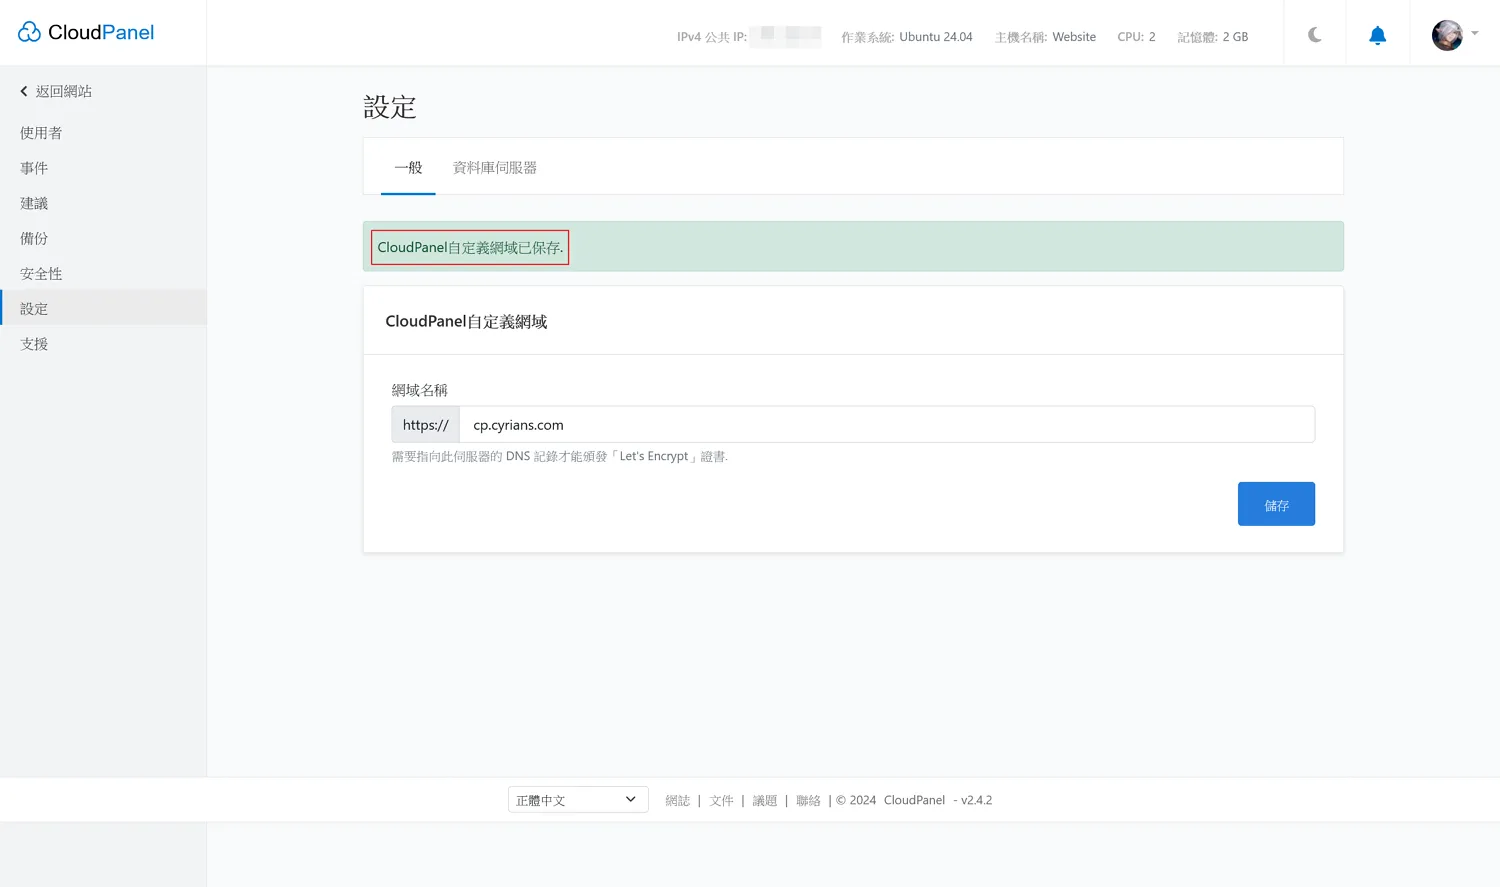This screenshot has width=1500, height=887.
Task: Expand the 正體中文 language dropdown
Action: 577,800
